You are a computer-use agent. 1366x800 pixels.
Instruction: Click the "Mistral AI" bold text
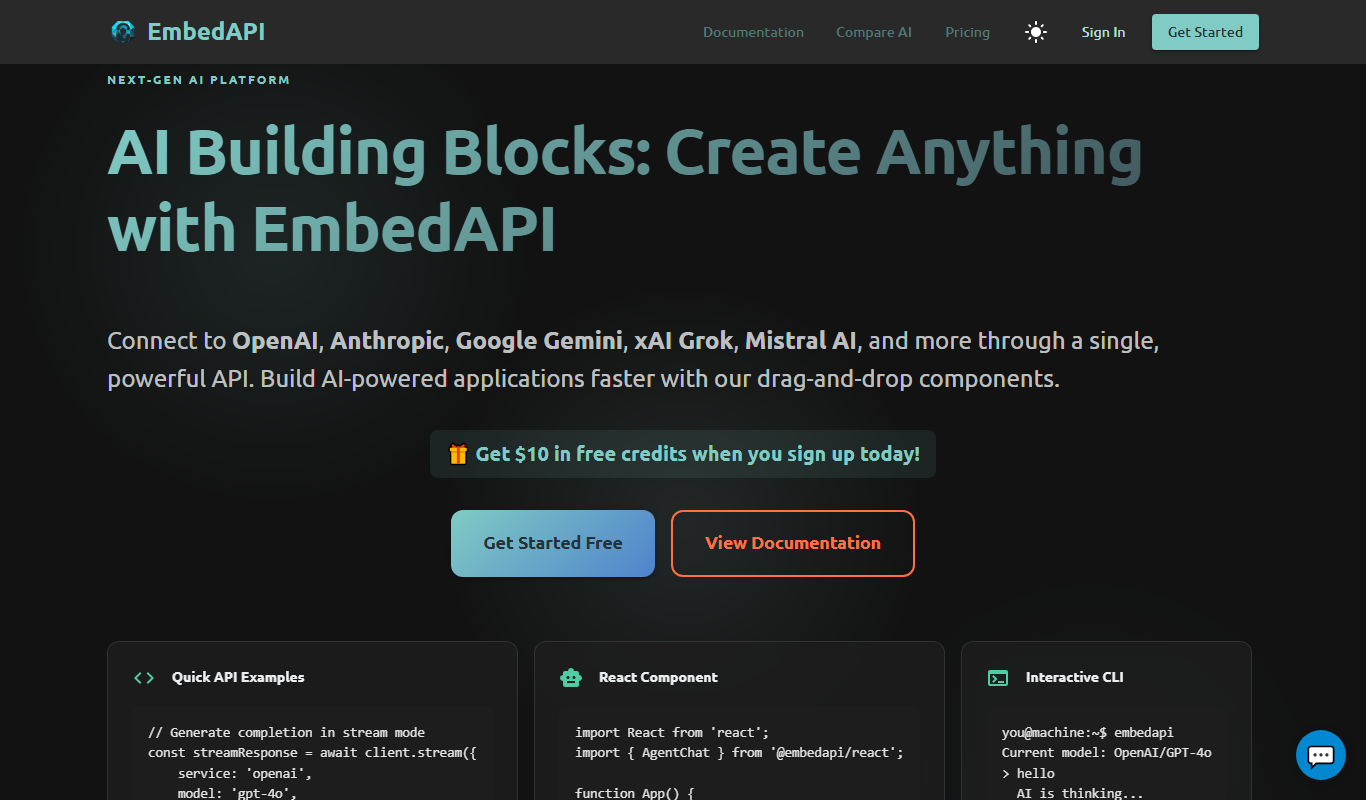(x=801, y=341)
